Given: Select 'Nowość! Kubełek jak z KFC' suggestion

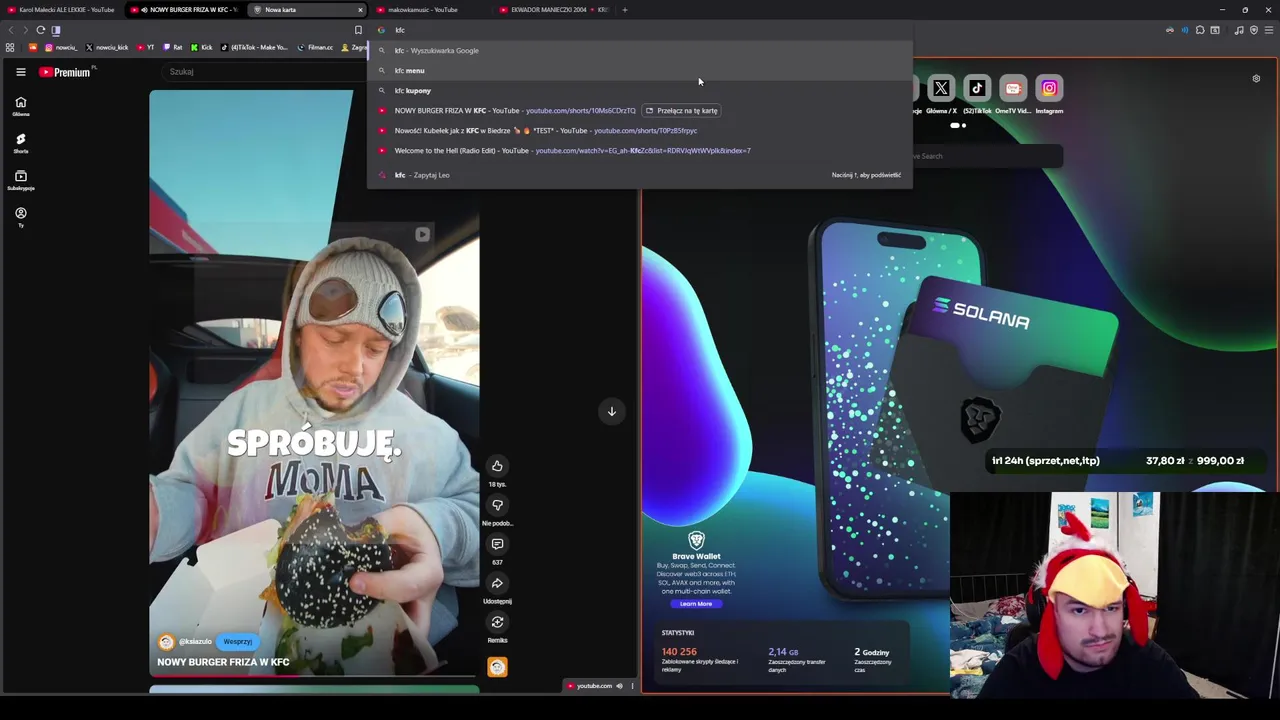Looking at the screenshot, I should 640,130.
